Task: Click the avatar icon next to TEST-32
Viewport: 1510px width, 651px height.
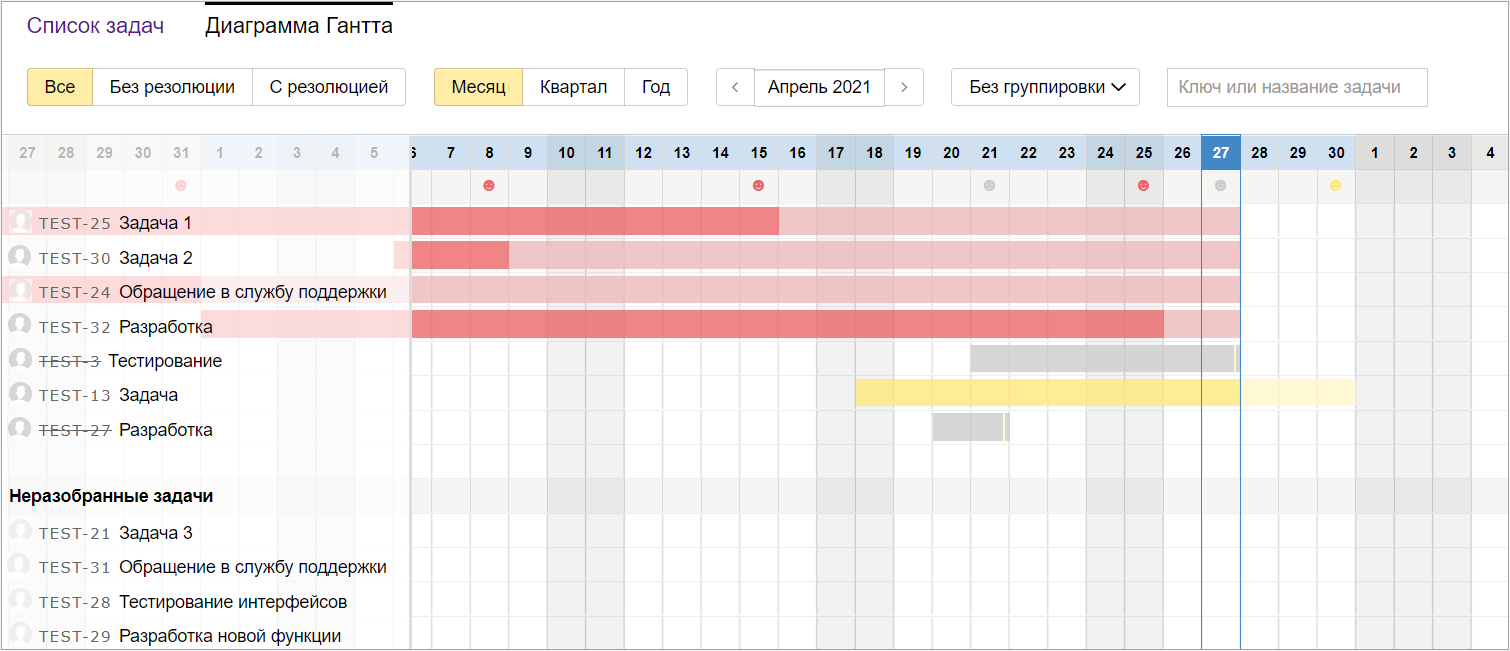Action: coord(19,326)
